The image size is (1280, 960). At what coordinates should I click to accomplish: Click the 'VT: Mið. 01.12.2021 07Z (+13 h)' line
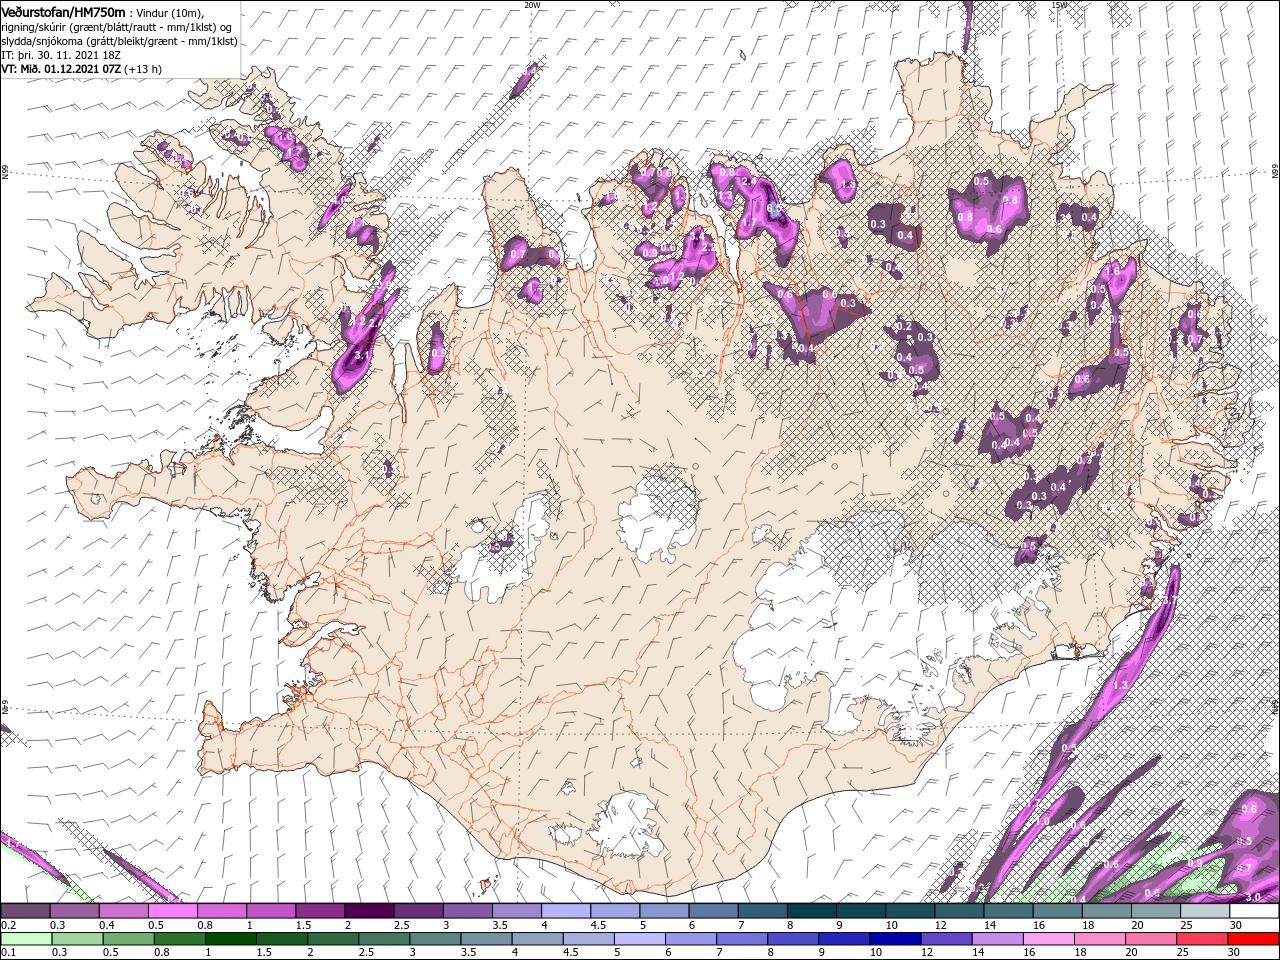pos(82,70)
